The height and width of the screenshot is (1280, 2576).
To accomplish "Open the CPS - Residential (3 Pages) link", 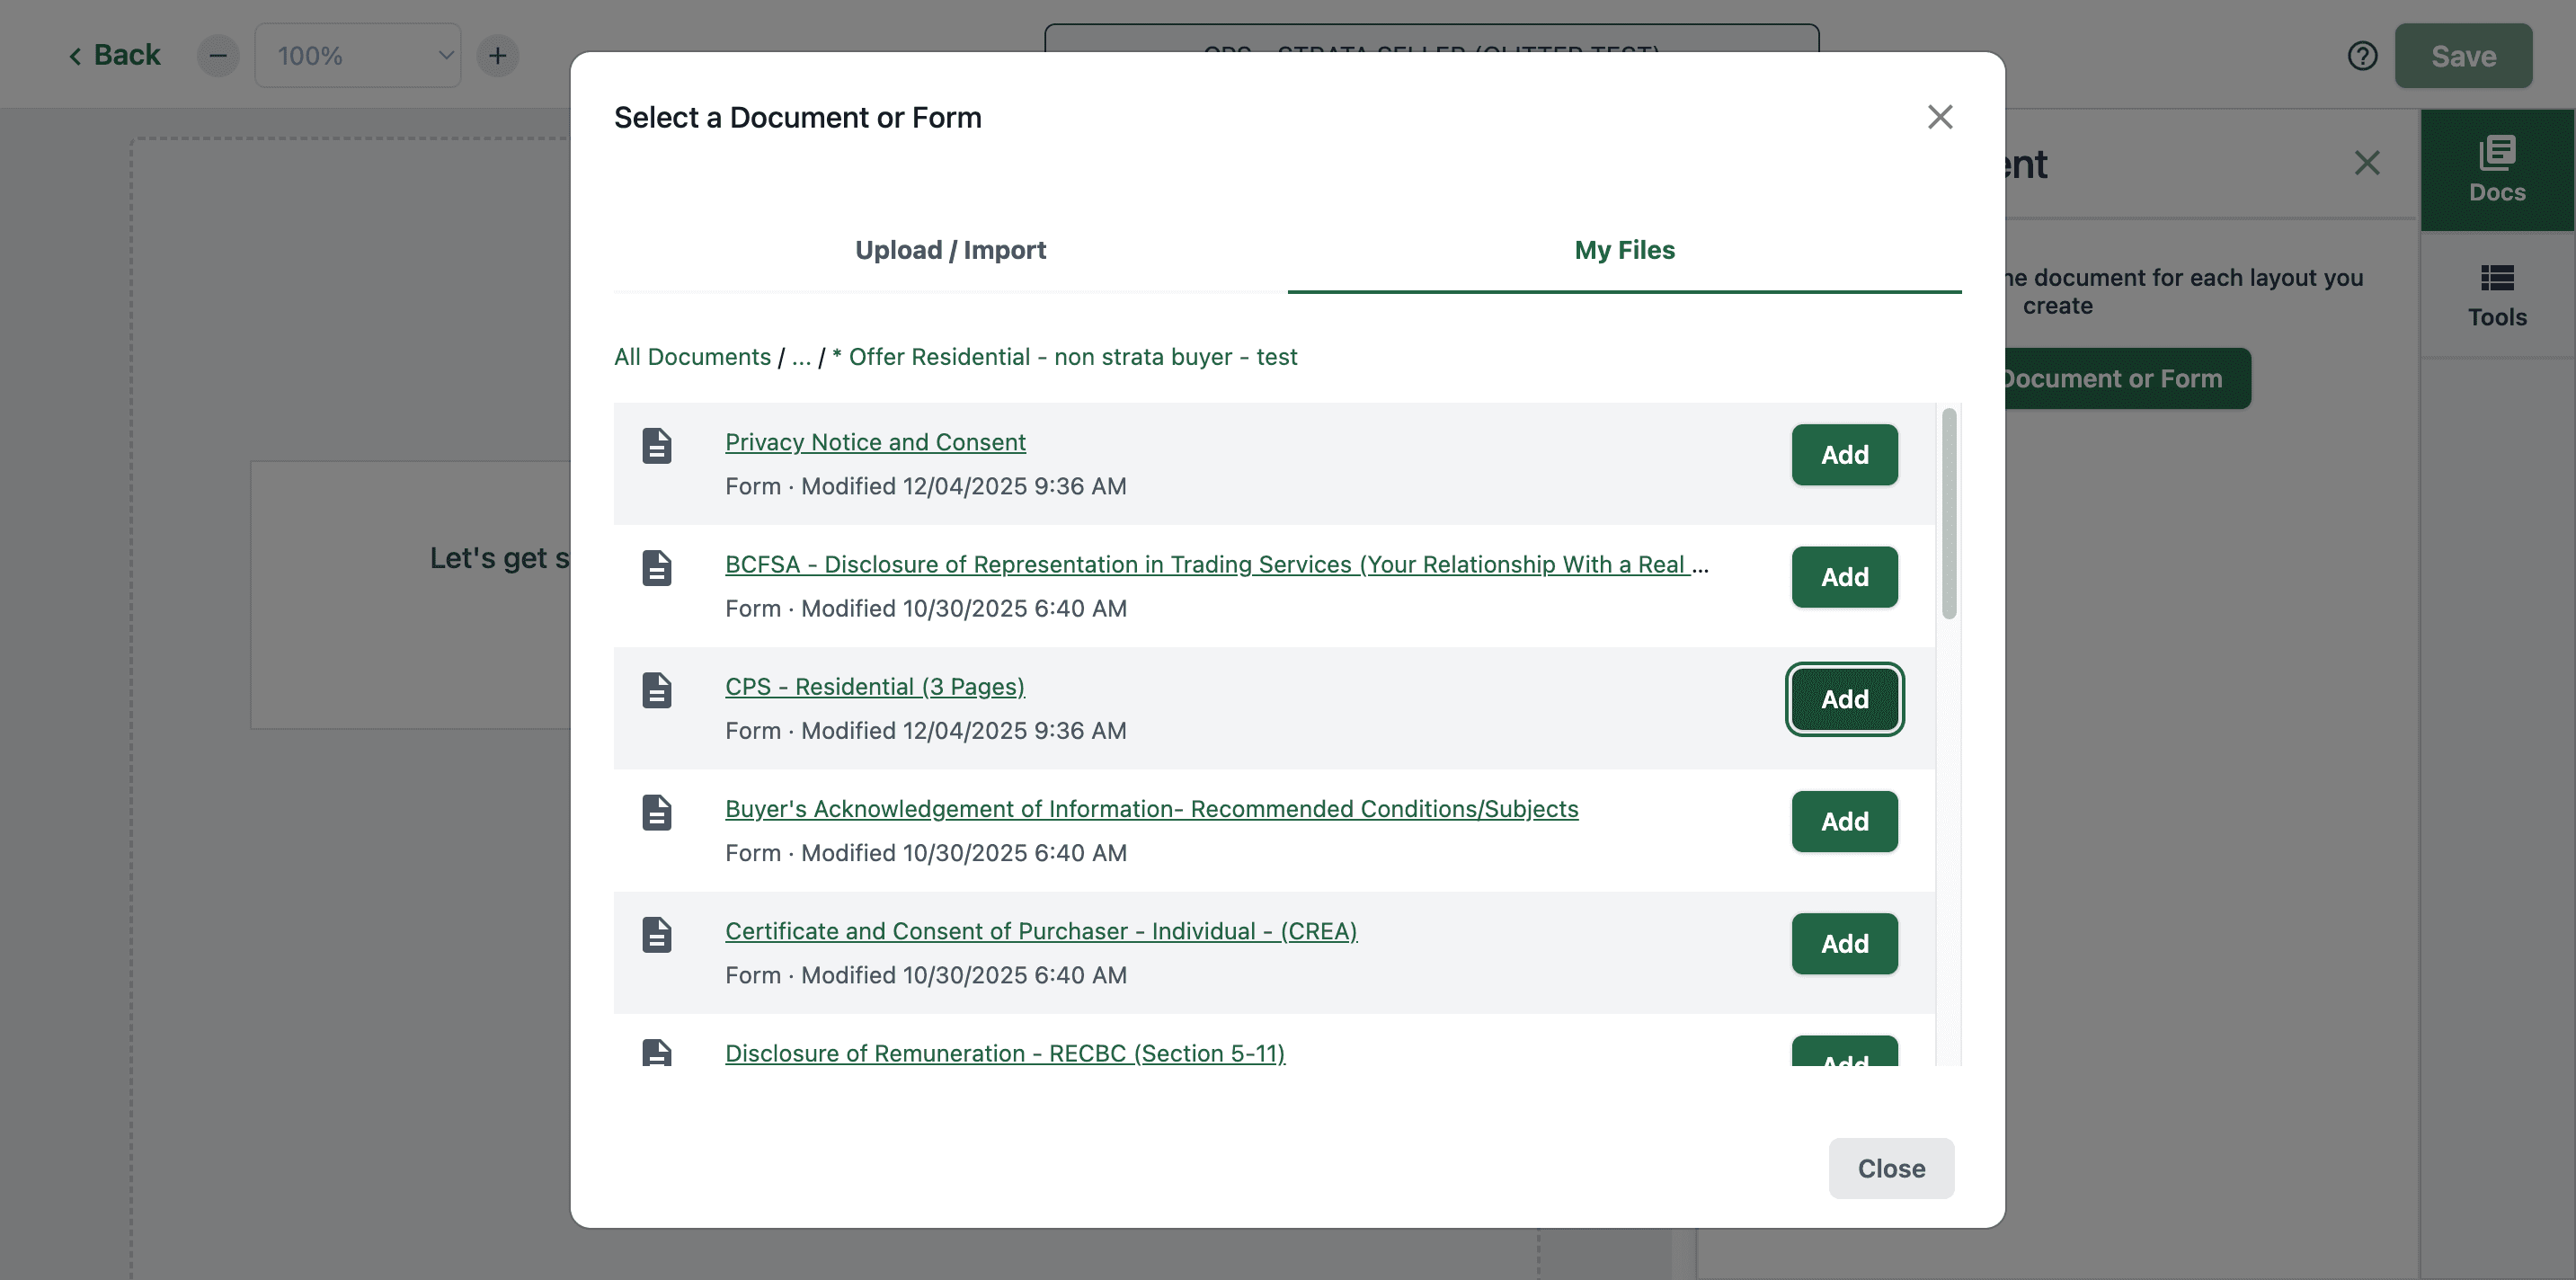I will tap(875, 686).
